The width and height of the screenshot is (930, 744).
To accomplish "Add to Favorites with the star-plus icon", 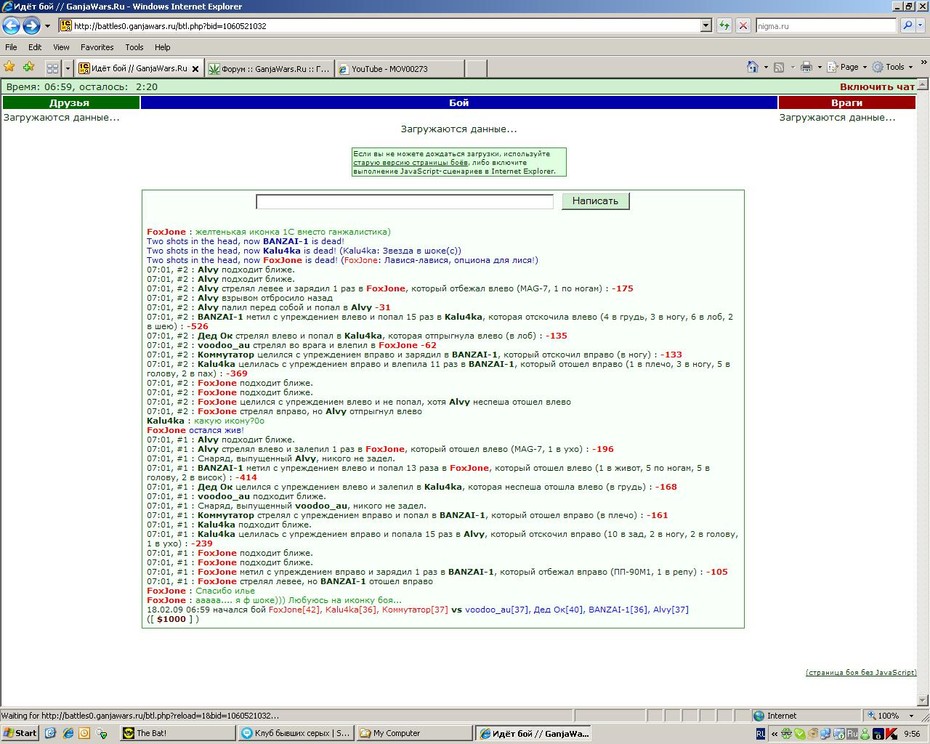I will click(28, 67).
